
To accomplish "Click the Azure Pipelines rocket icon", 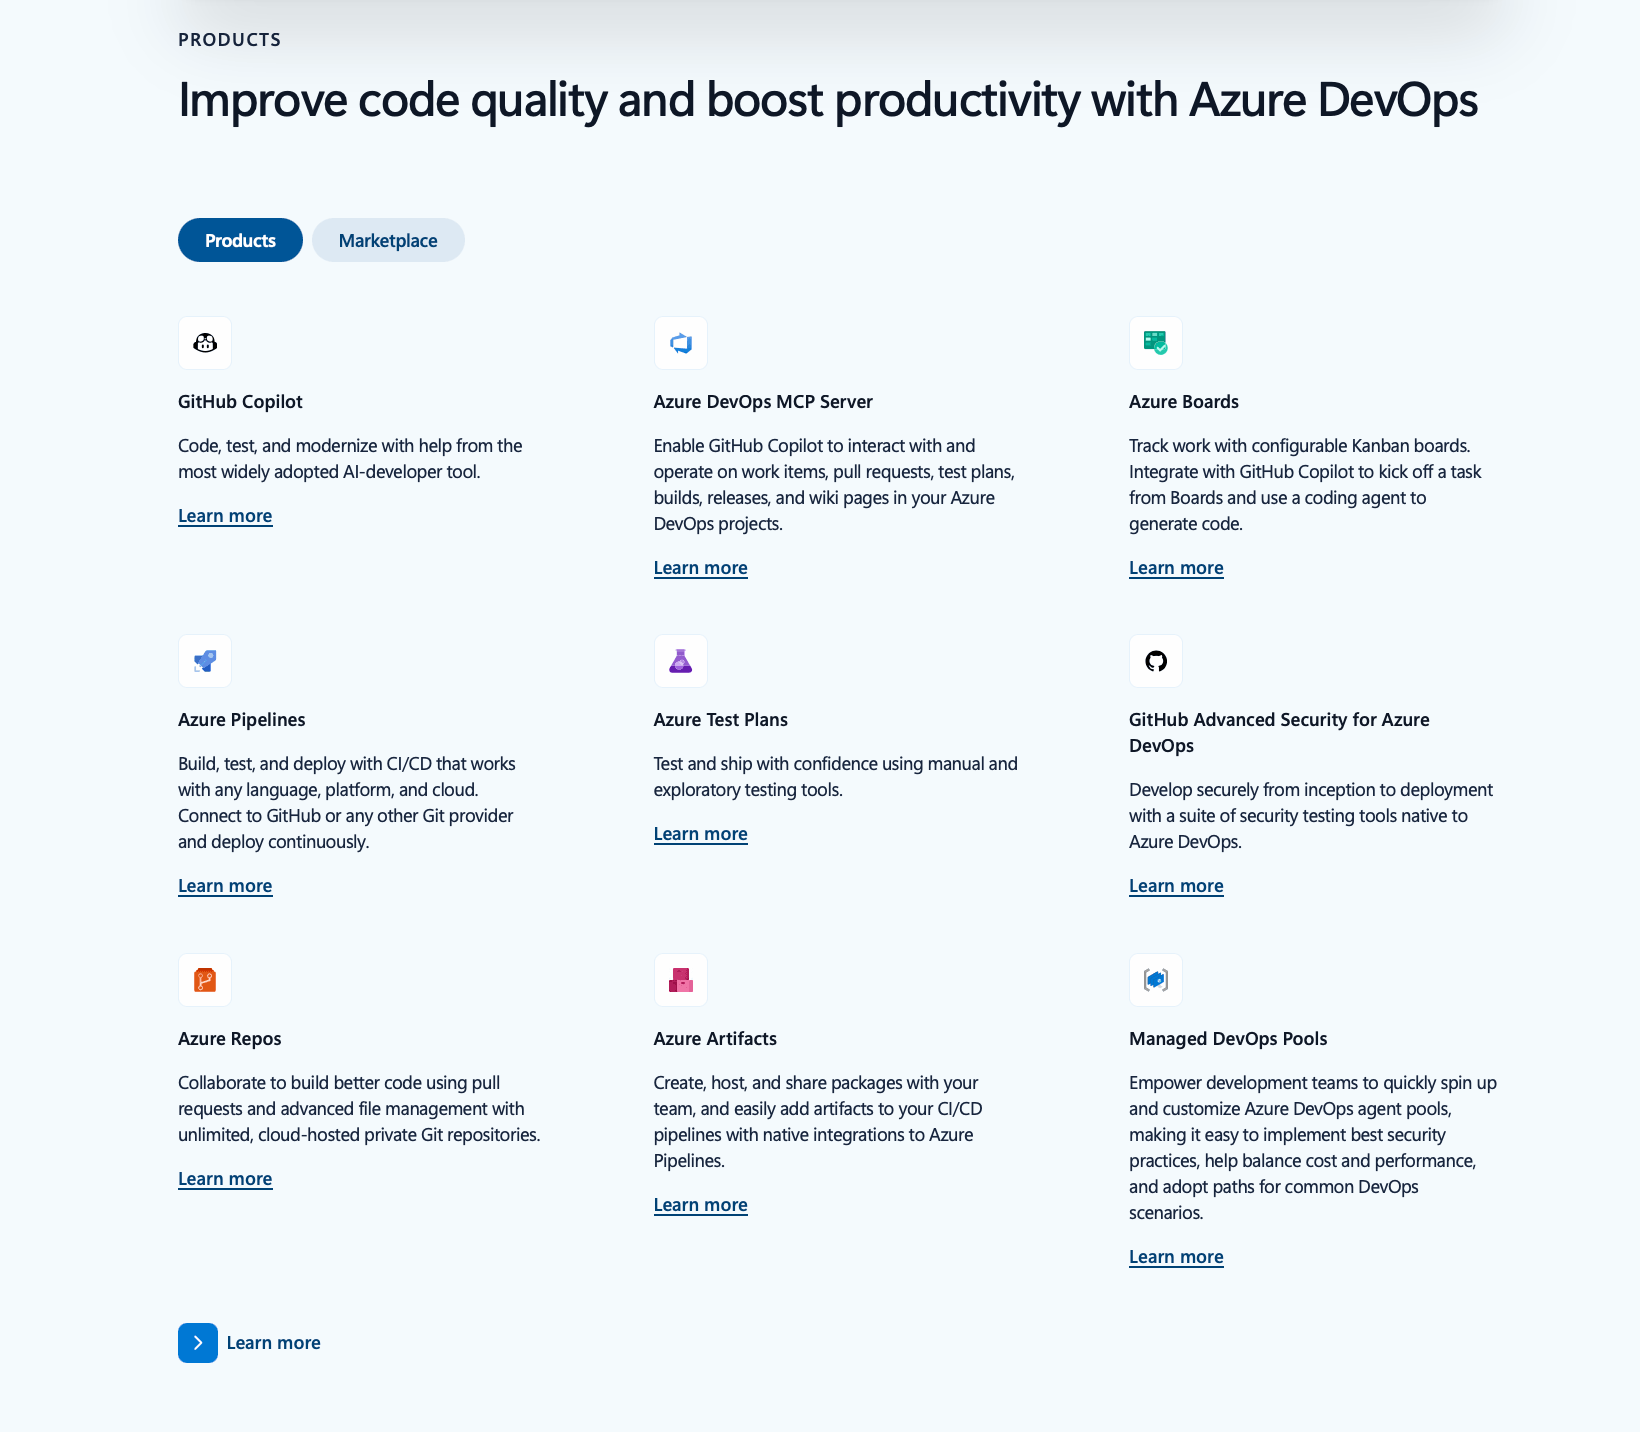I will [x=205, y=661].
